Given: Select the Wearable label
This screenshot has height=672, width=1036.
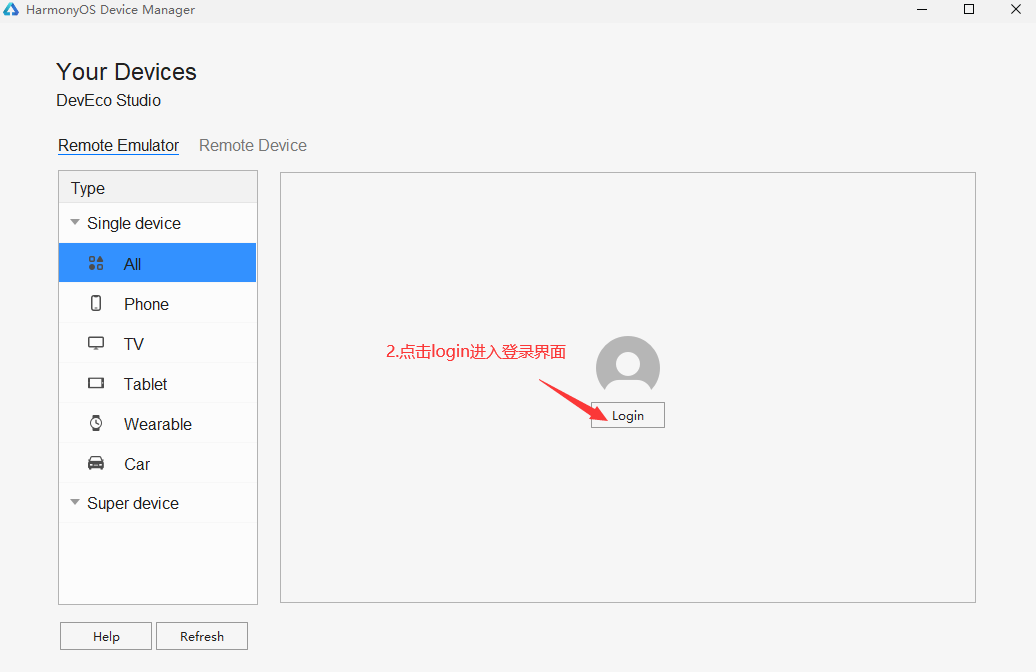Looking at the screenshot, I should 158,424.
